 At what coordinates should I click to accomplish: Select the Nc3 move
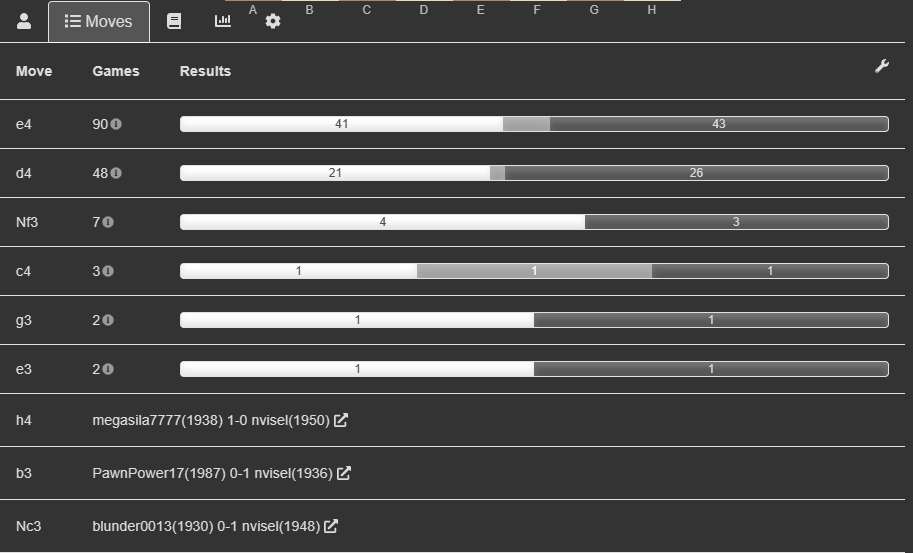[x=29, y=526]
